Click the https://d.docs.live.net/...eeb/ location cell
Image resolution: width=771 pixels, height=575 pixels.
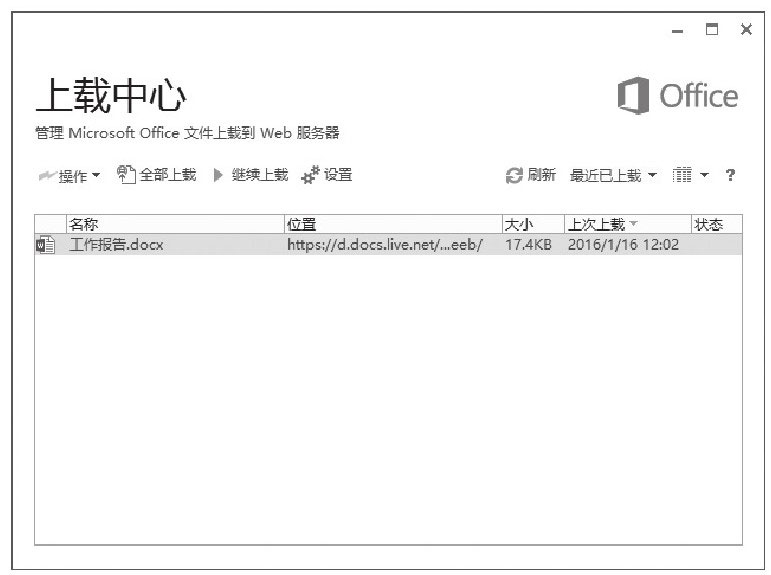coord(385,244)
